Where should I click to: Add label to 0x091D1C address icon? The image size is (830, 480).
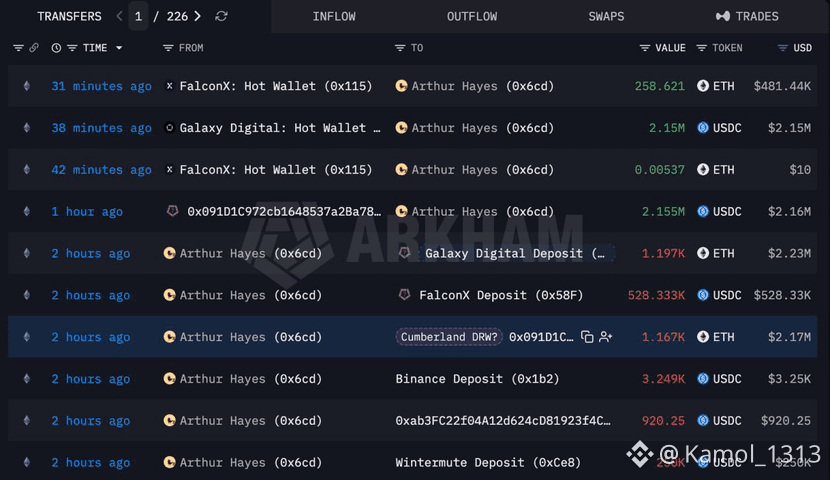point(606,337)
